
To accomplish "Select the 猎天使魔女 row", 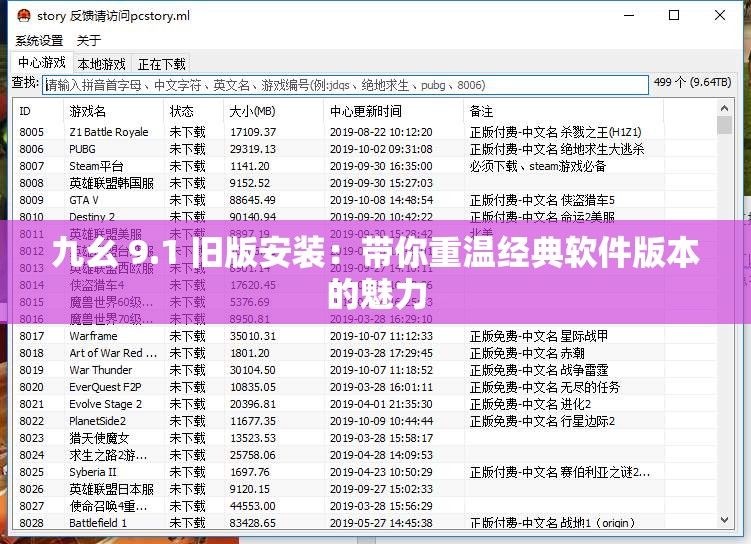I will coord(364,438).
